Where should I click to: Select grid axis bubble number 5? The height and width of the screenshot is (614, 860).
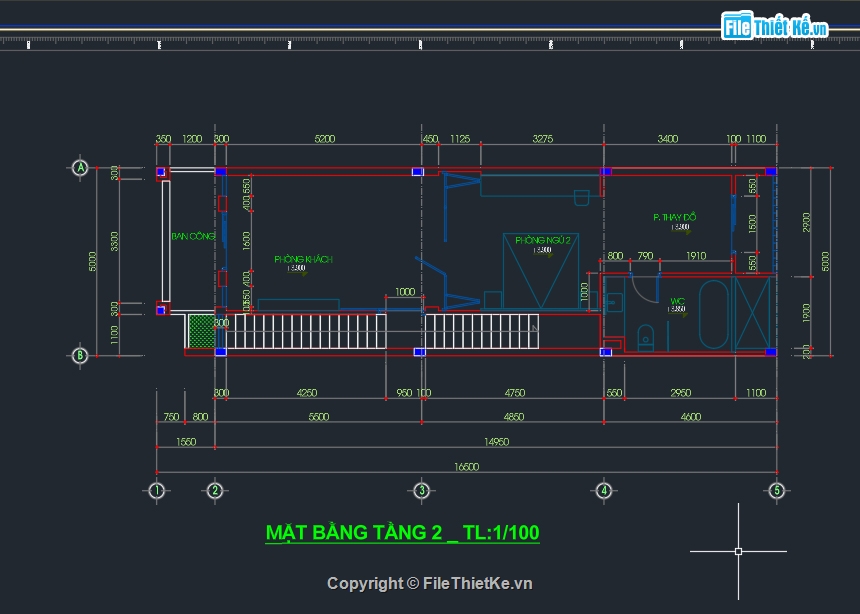point(776,490)
